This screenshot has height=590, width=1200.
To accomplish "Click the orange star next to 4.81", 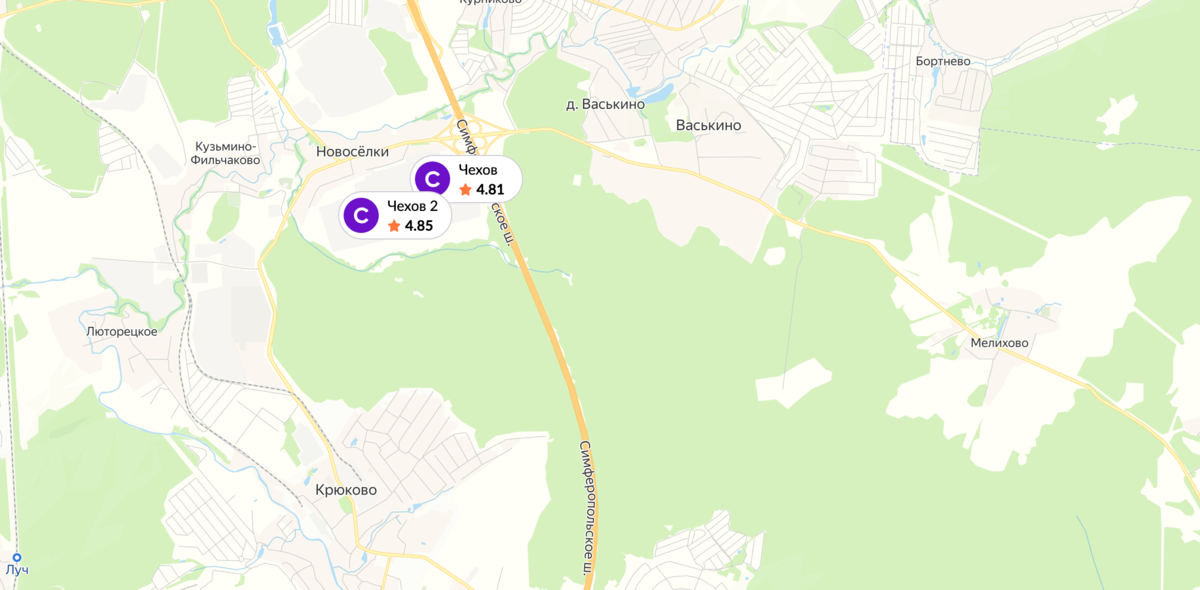I will (465, 189).
